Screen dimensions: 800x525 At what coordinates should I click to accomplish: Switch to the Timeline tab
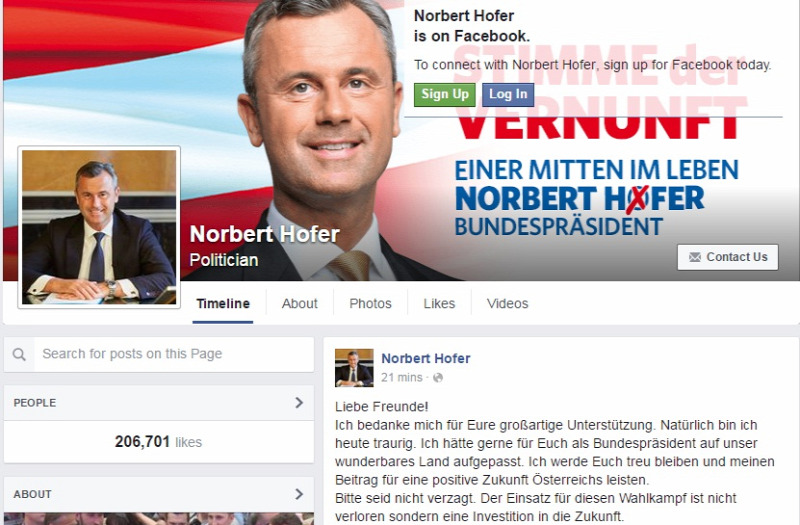coord(223,304)
